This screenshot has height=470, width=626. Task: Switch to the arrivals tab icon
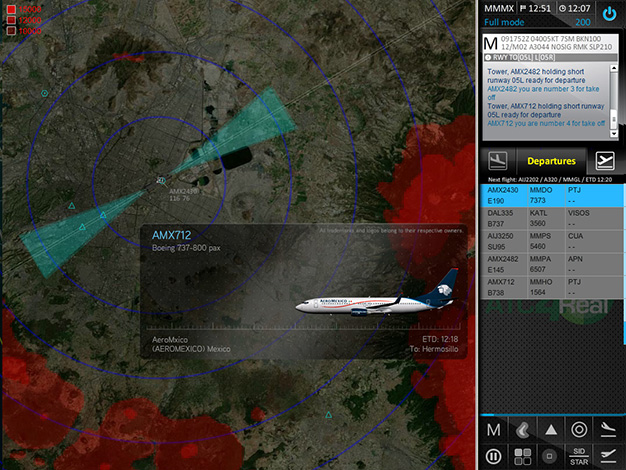pyautogui.click(x=497, y=161)
